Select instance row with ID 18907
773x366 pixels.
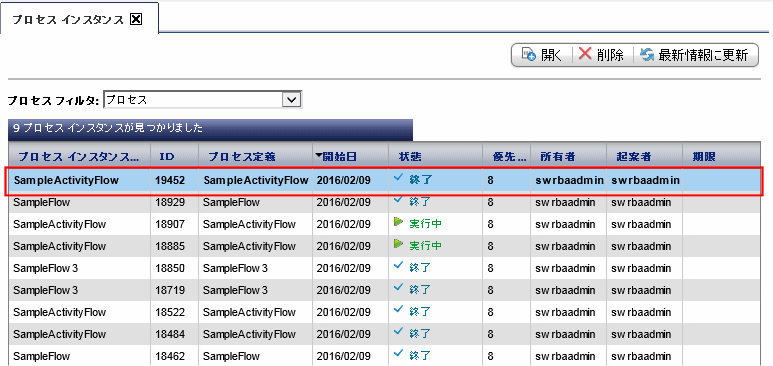click(386, 224)
